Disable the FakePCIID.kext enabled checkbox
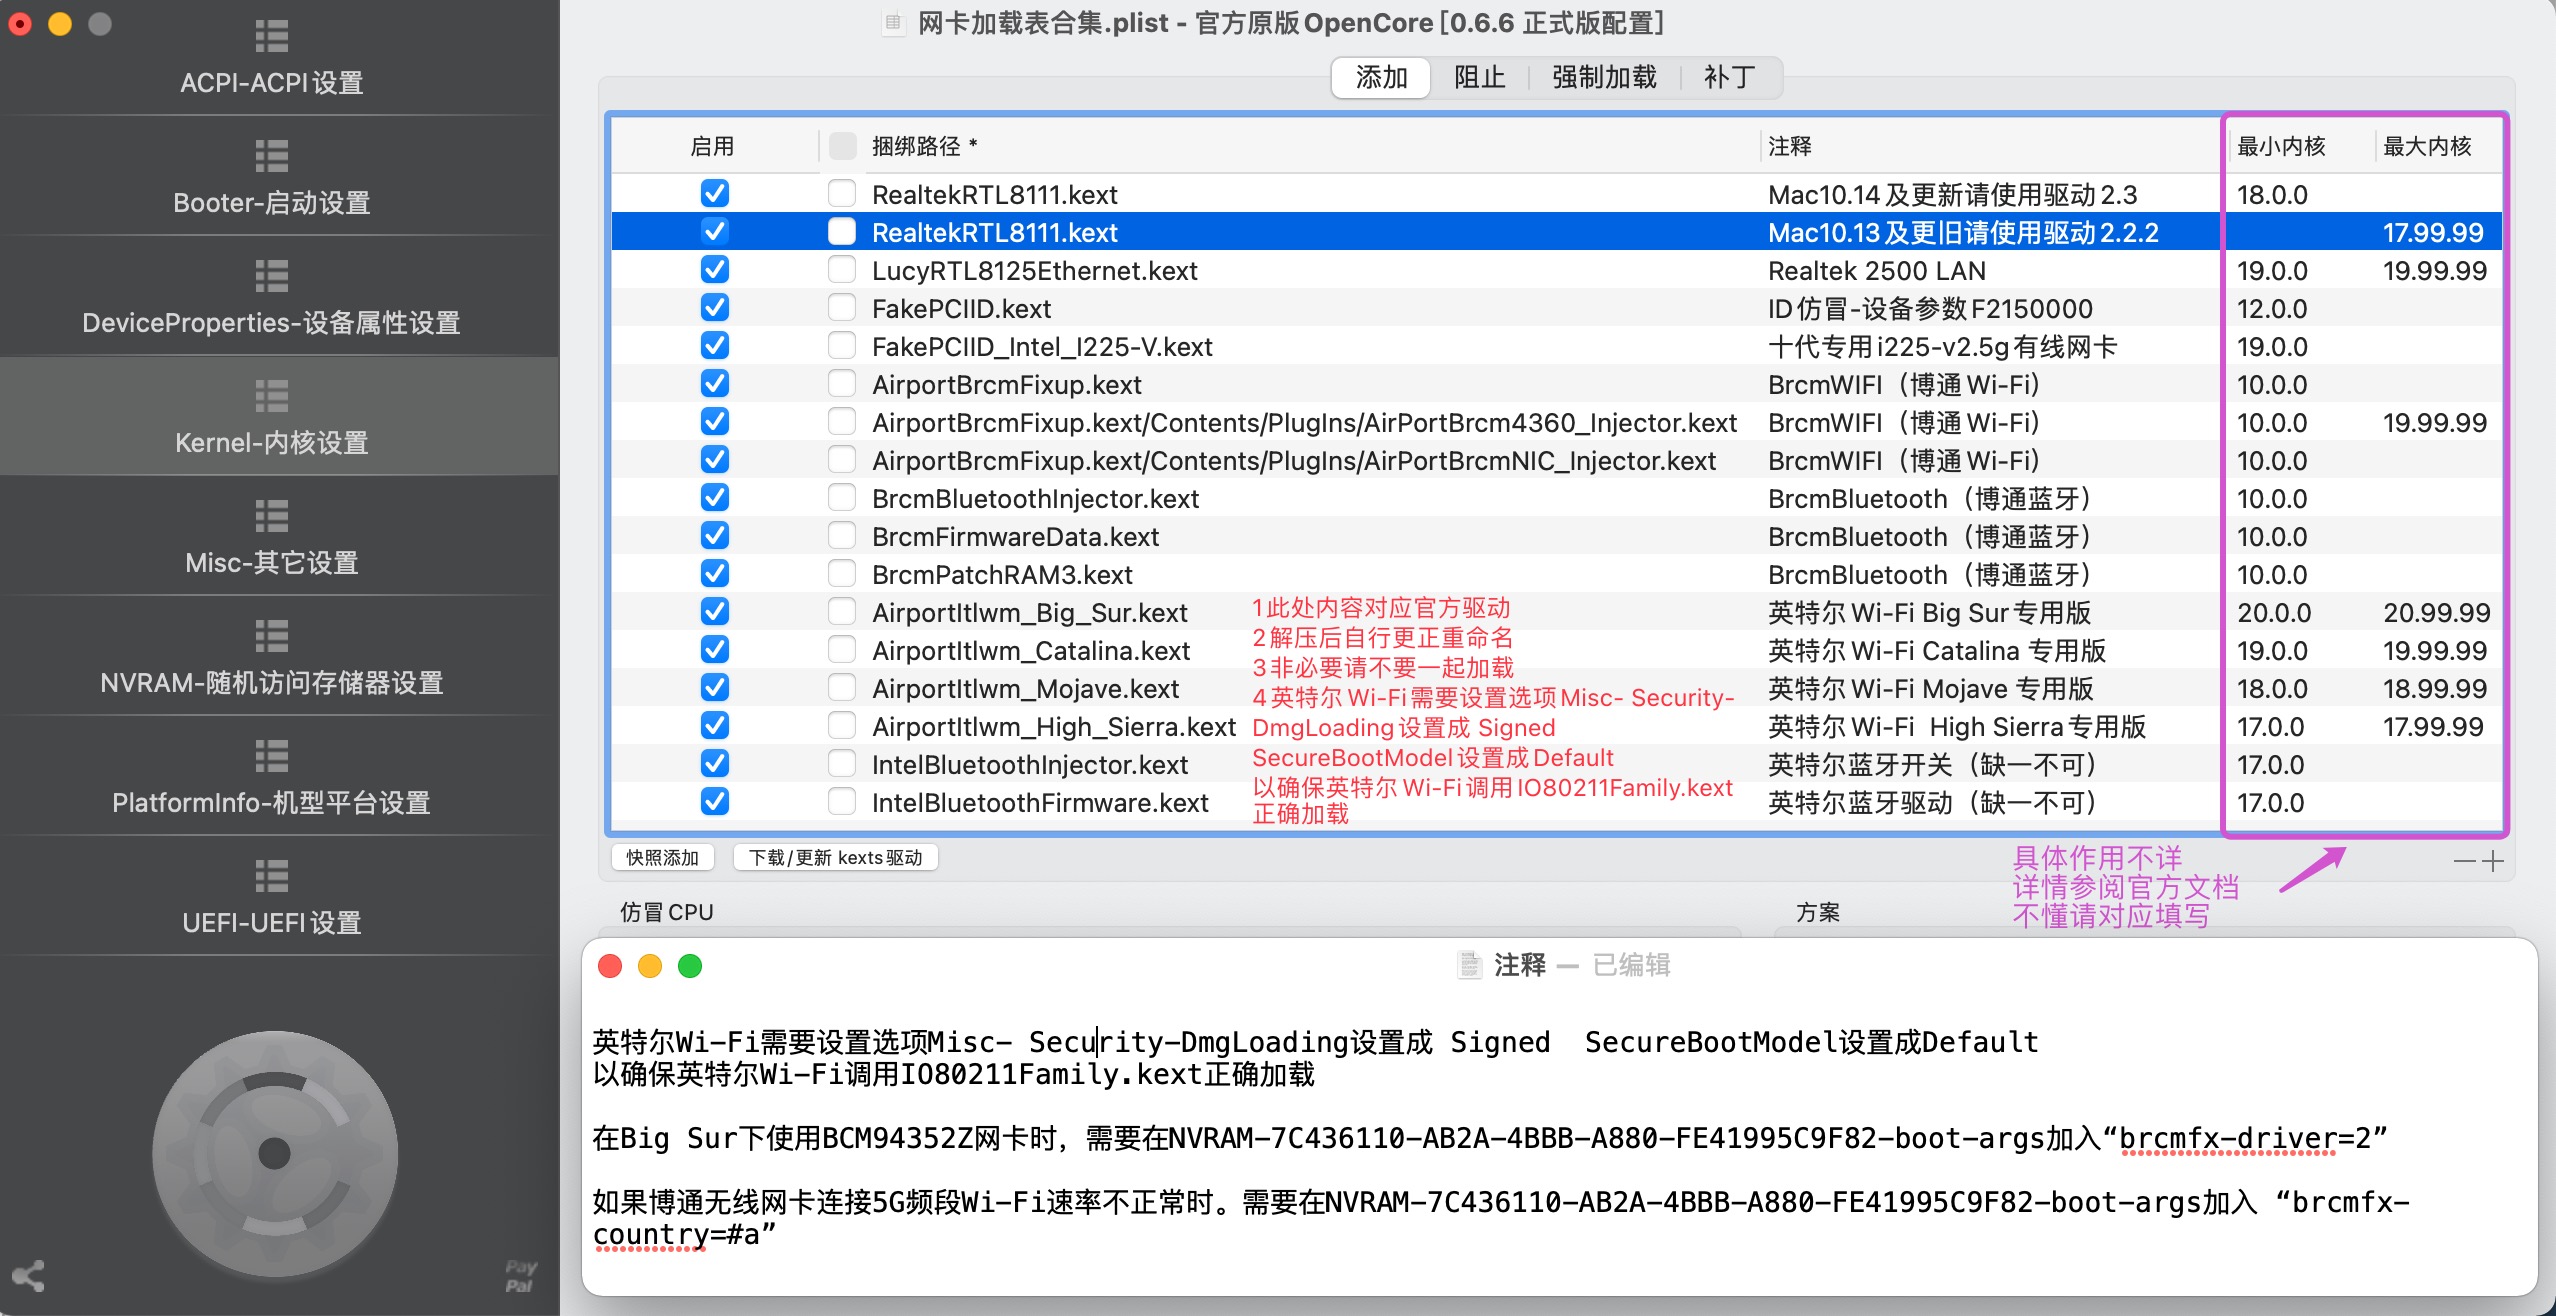Screen dimensions: 2556x1316 pyautogui.click(x=715, y=308)
